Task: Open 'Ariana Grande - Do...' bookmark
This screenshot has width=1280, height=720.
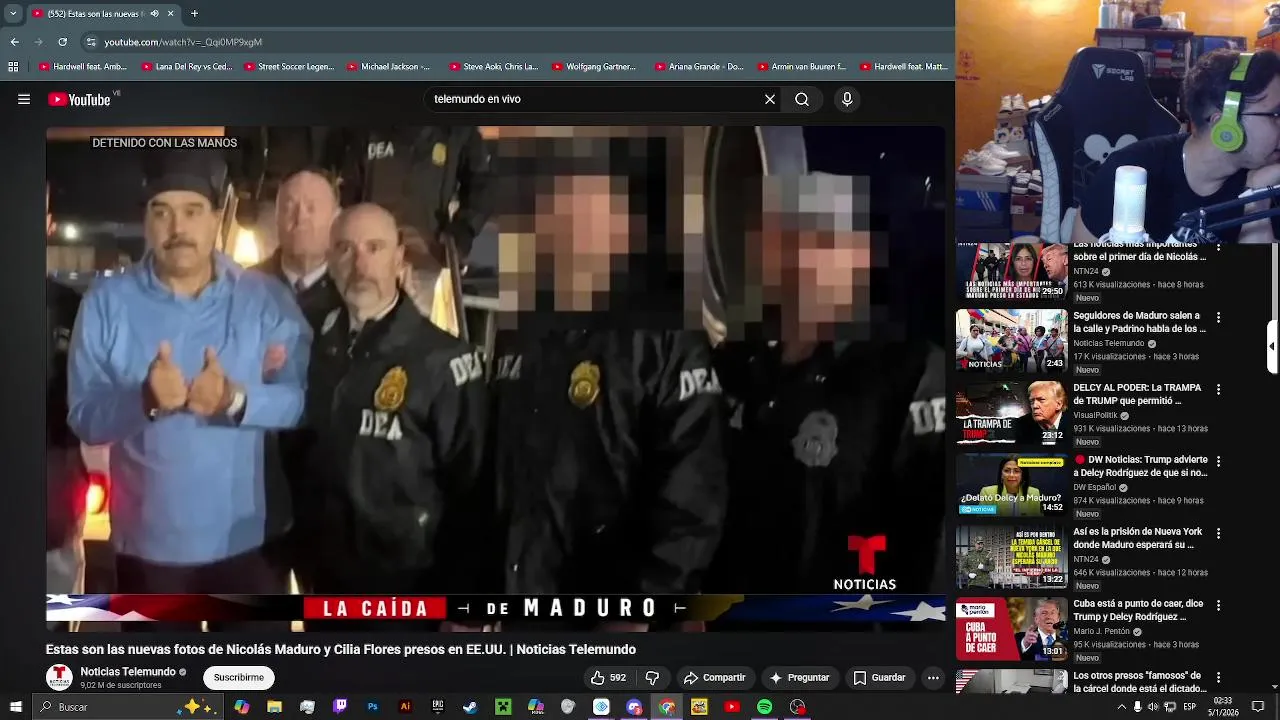Action: (700, 67)
